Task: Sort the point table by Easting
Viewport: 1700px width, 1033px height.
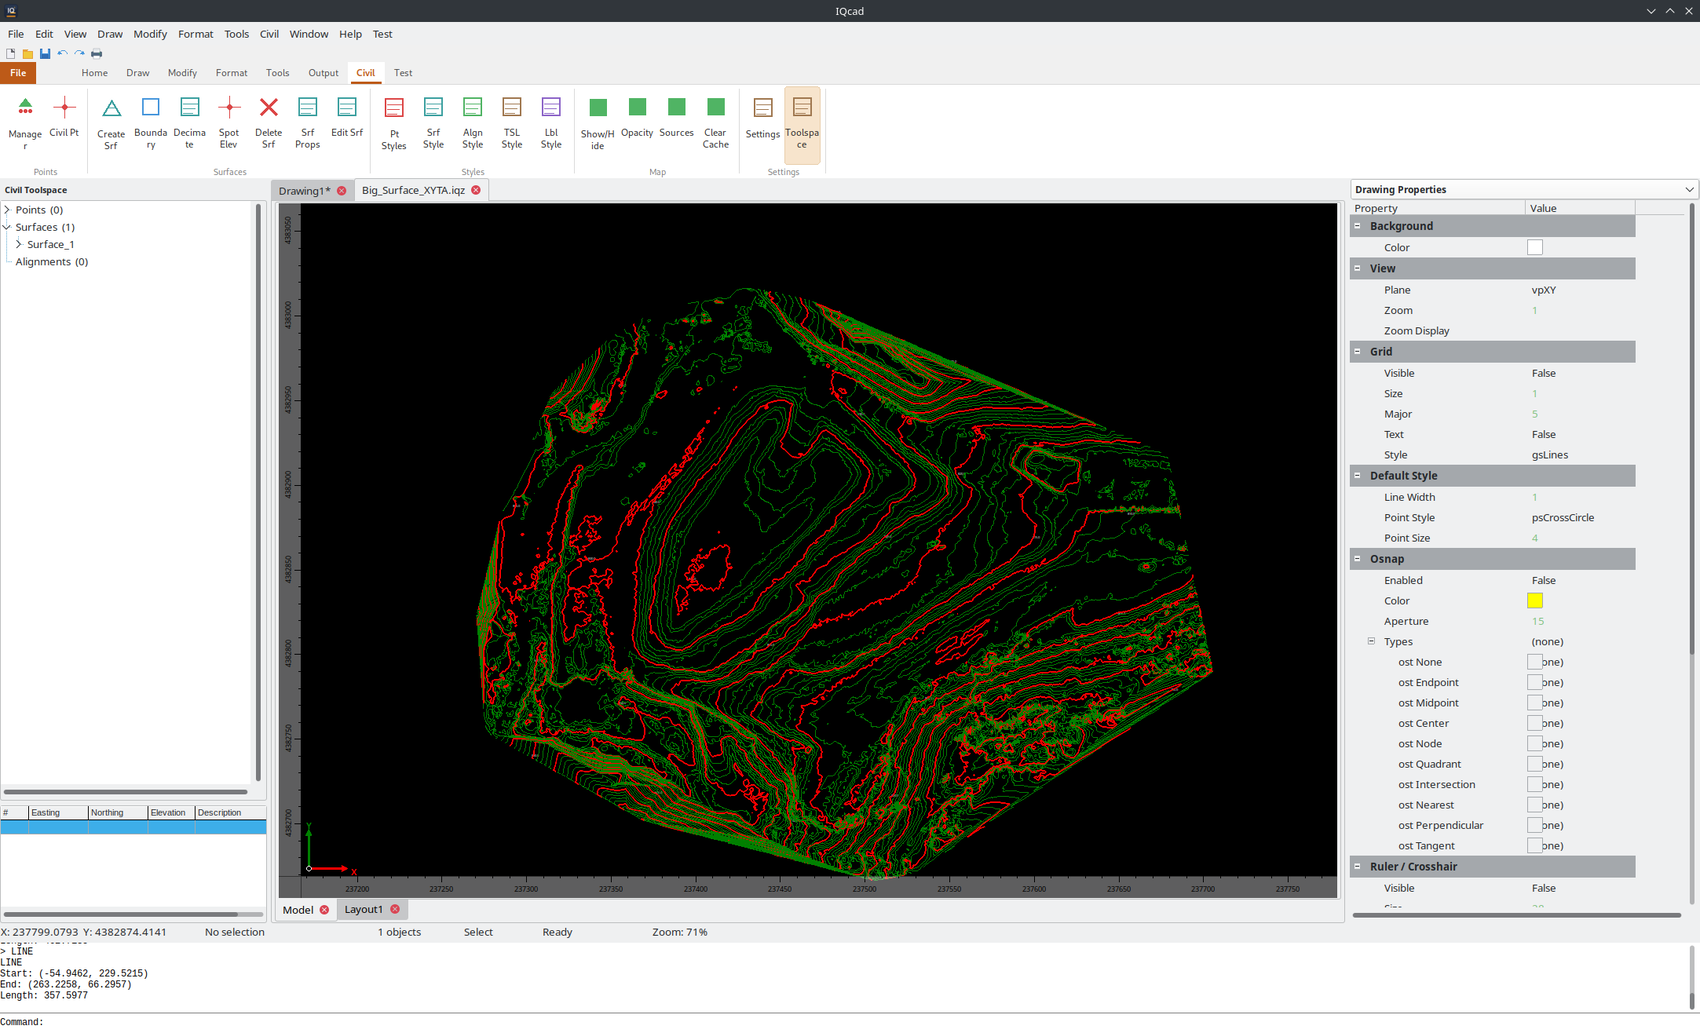Action: pos(58,812)
